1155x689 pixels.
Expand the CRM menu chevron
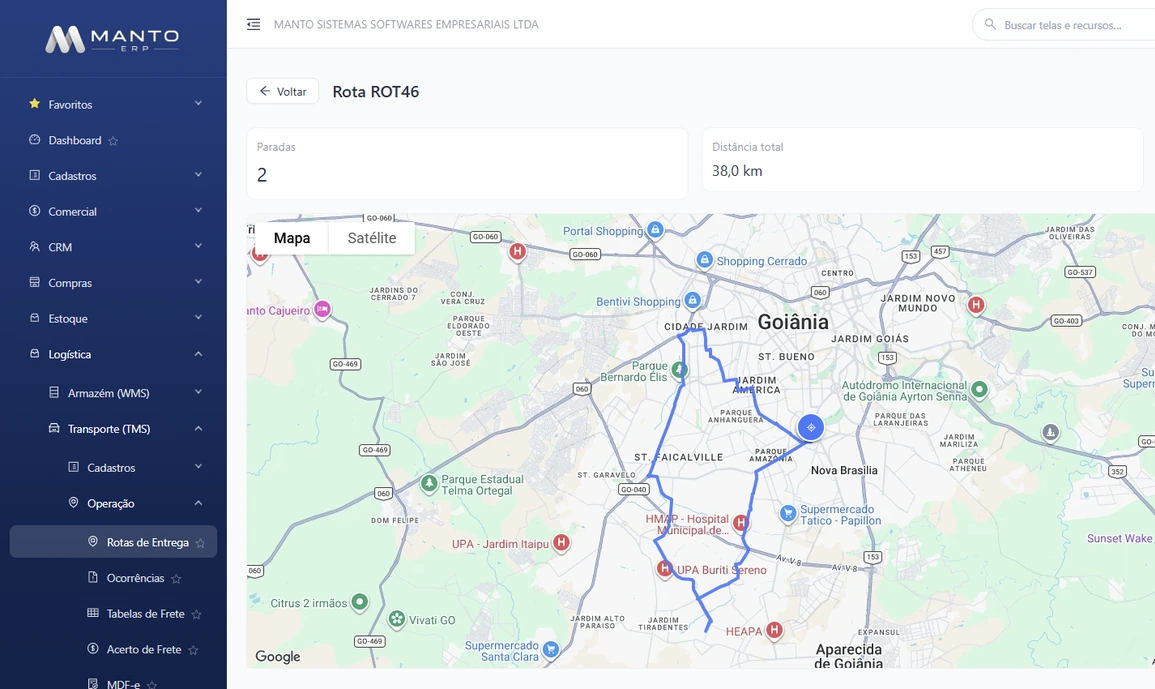pos(198,245)
